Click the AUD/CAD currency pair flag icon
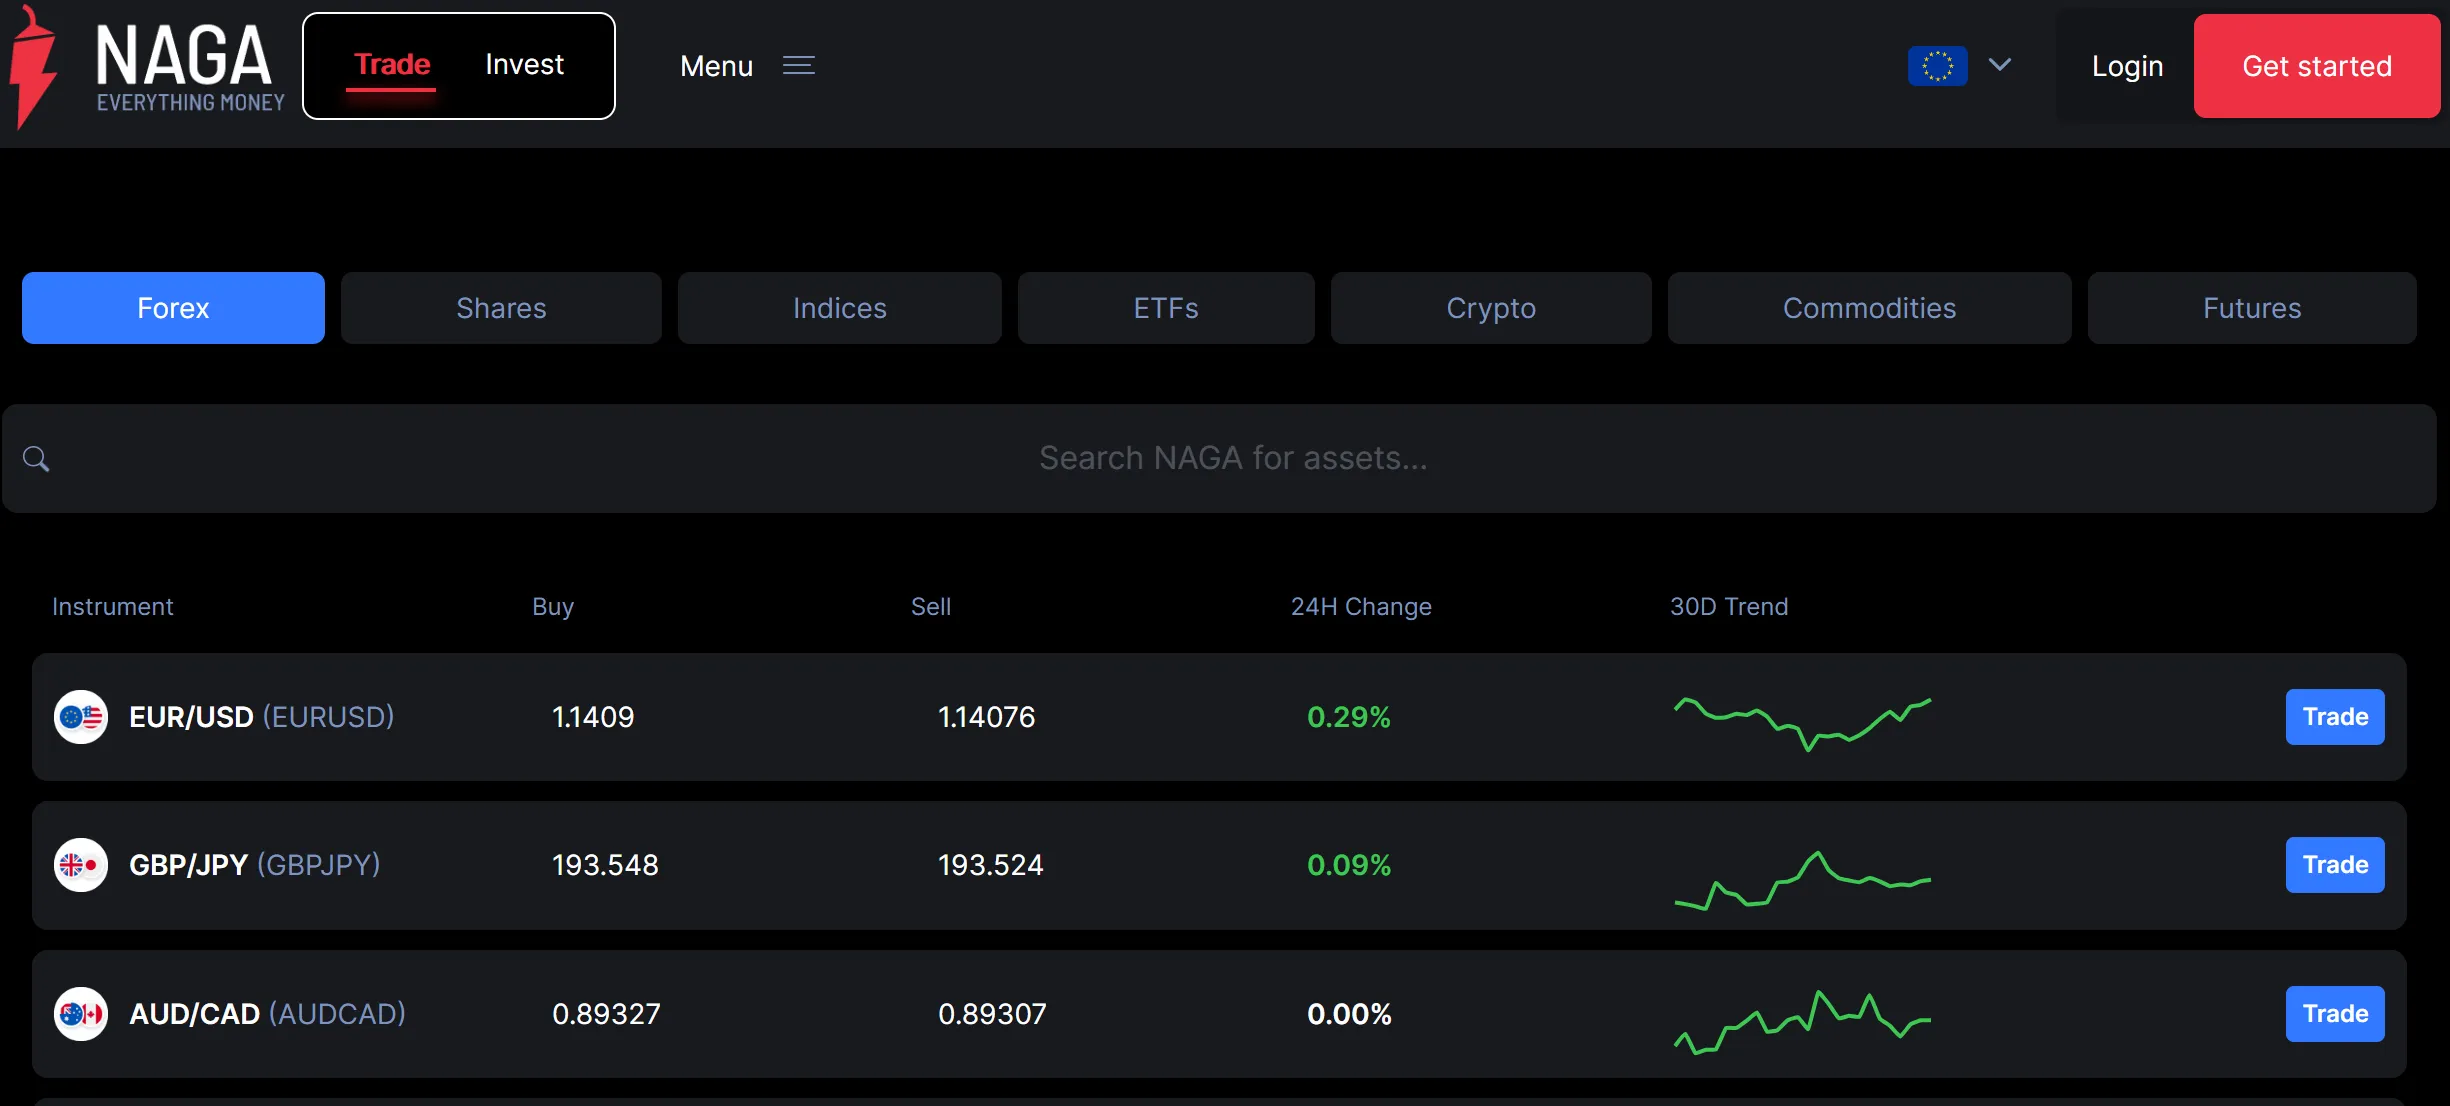The height and width of the screenshot is (1106, 2450). point(81,1014)
